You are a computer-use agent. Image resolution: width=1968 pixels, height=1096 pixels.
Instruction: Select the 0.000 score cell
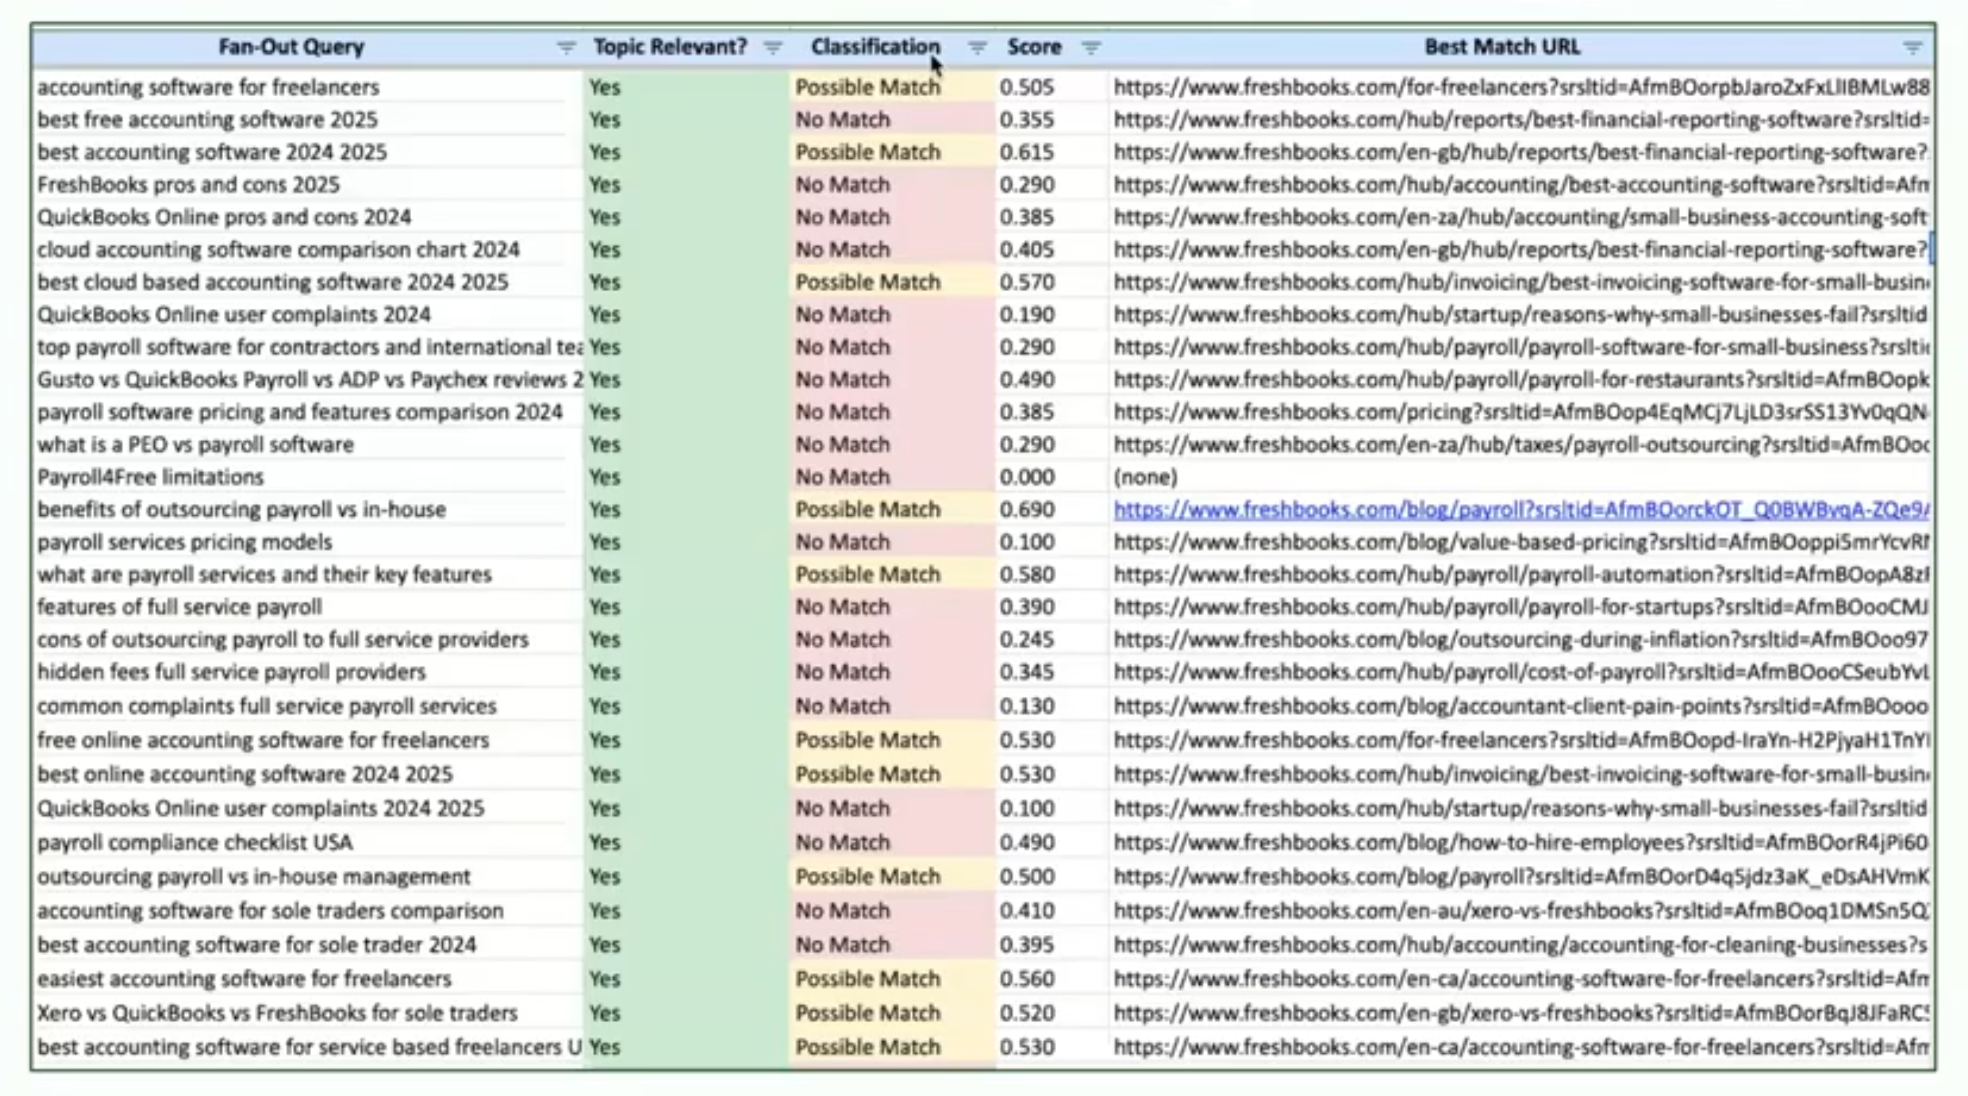pos(1027,477)
